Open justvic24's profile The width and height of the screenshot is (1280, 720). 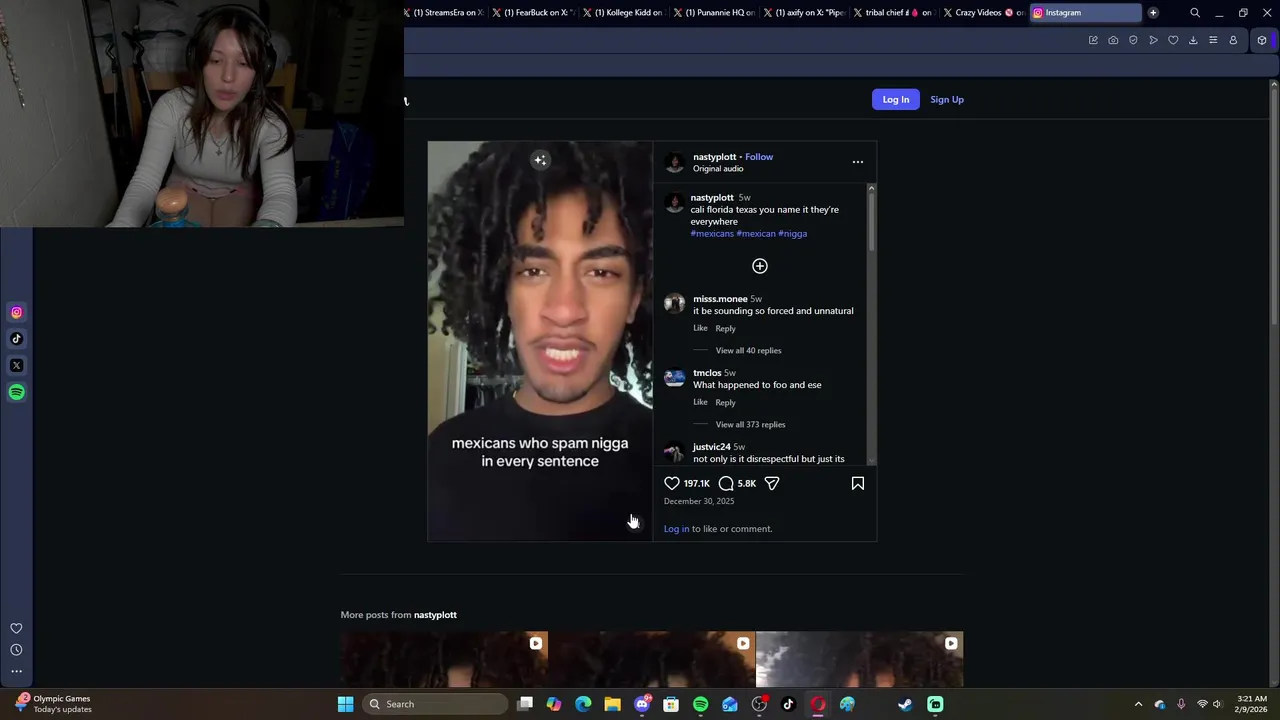coord(711,447)
